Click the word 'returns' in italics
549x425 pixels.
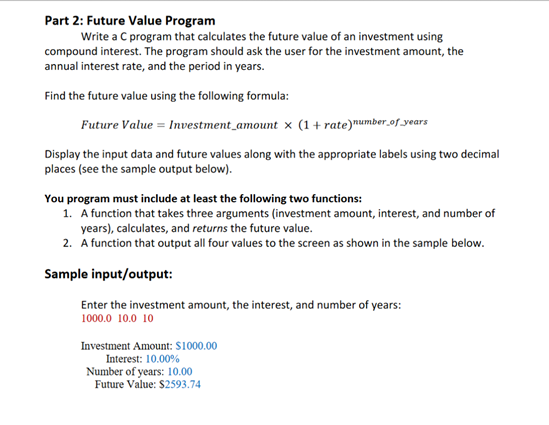pos(210,228)
